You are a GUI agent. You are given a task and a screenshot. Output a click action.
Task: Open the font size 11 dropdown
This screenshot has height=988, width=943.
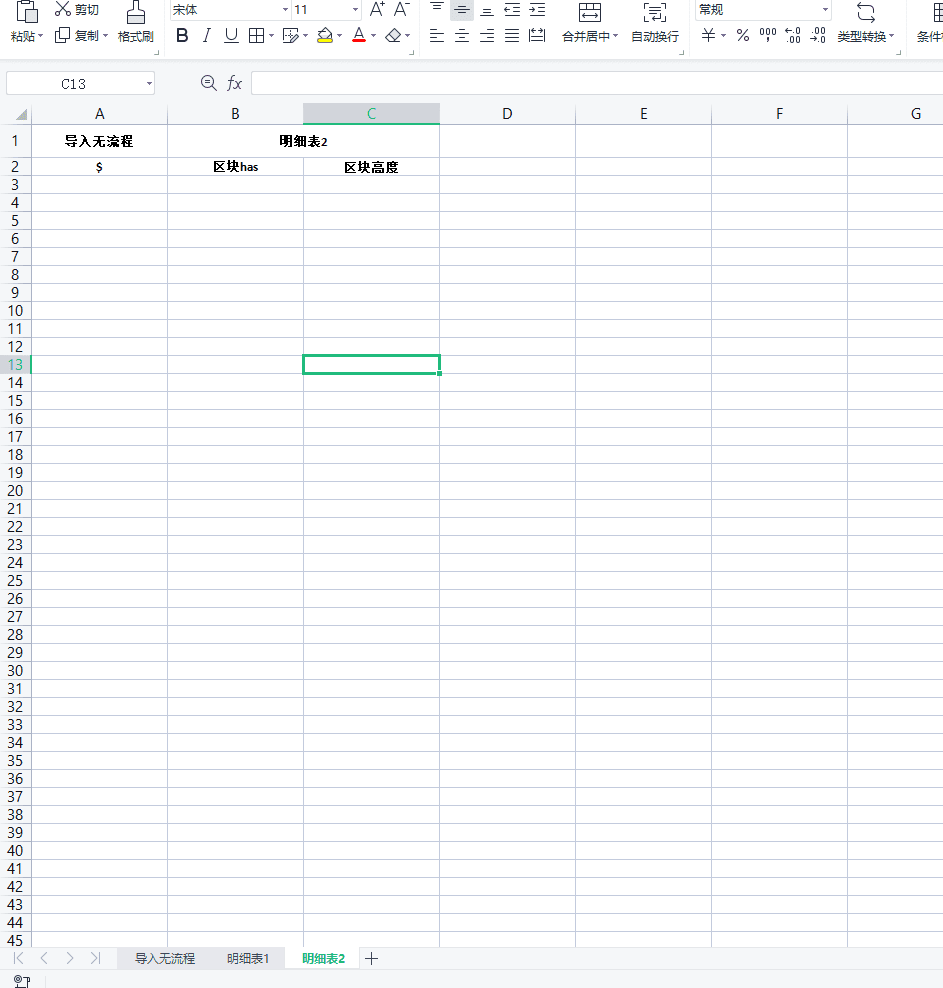point(355,9)
